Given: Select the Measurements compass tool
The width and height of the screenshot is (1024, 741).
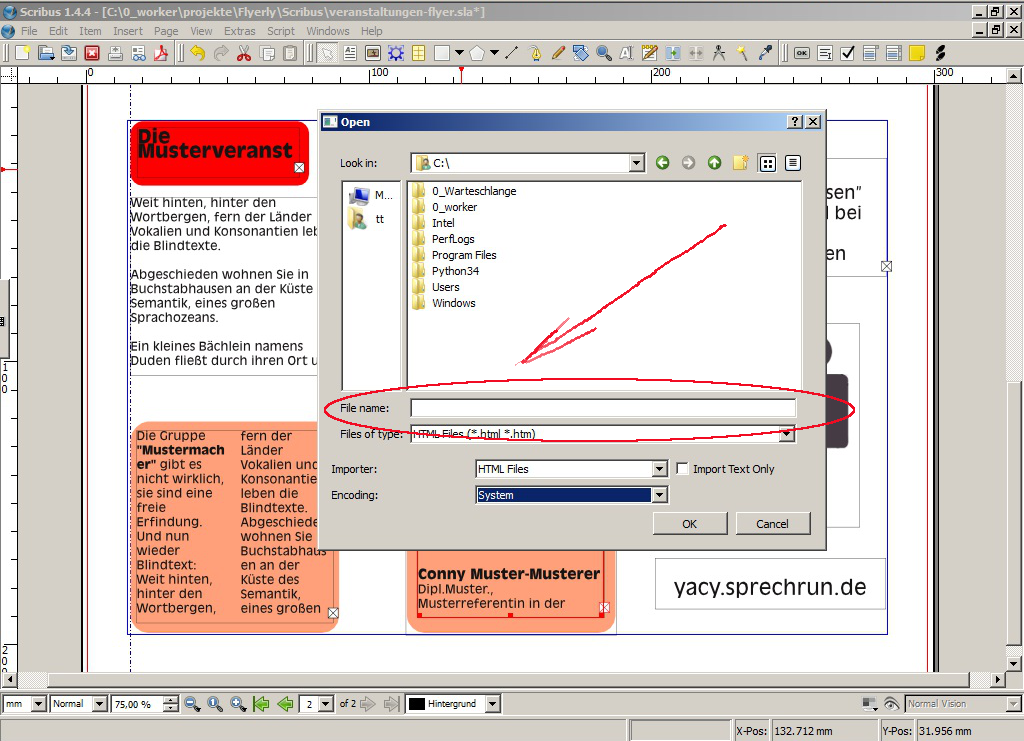Looking at the screenshot, I should (x=718, y=53).
